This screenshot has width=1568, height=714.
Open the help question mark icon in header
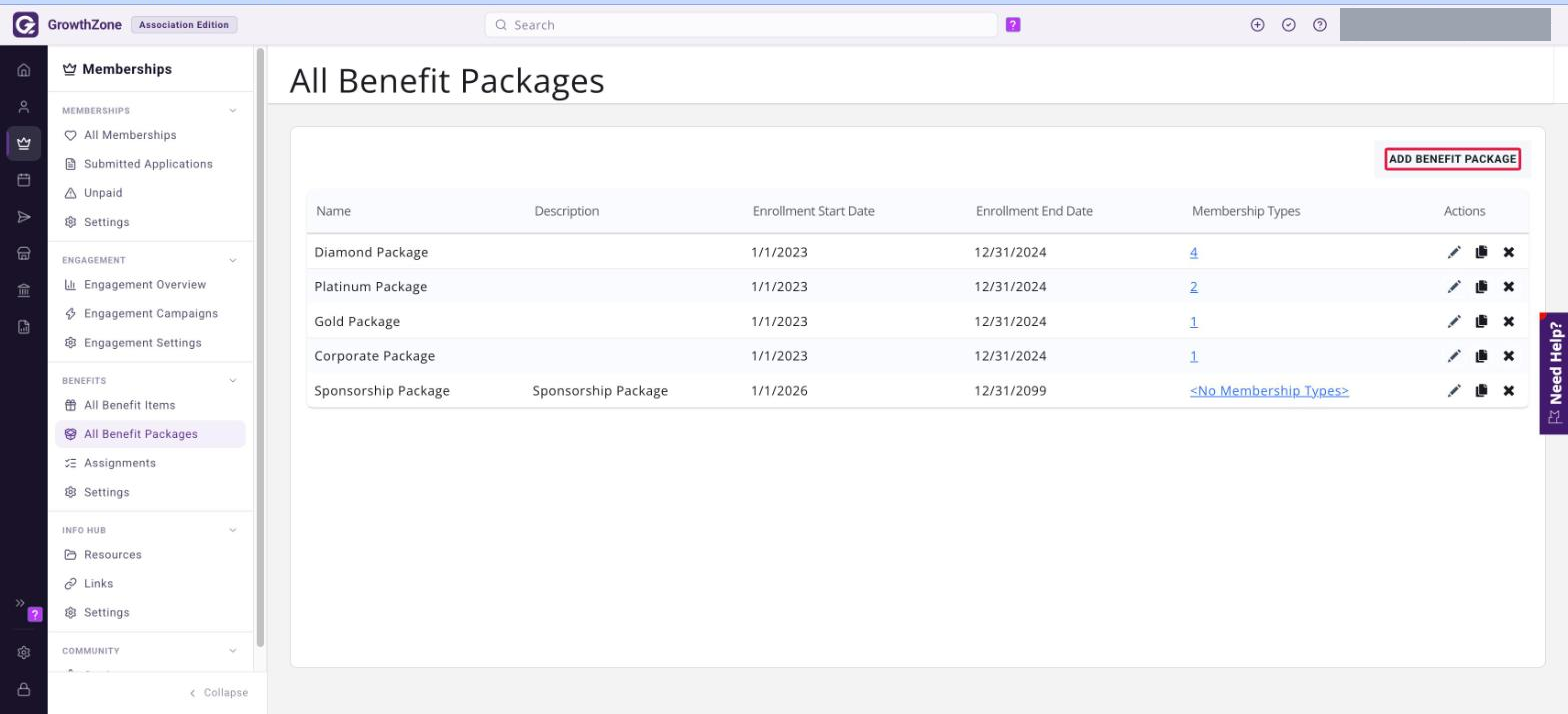(1320, 25)
